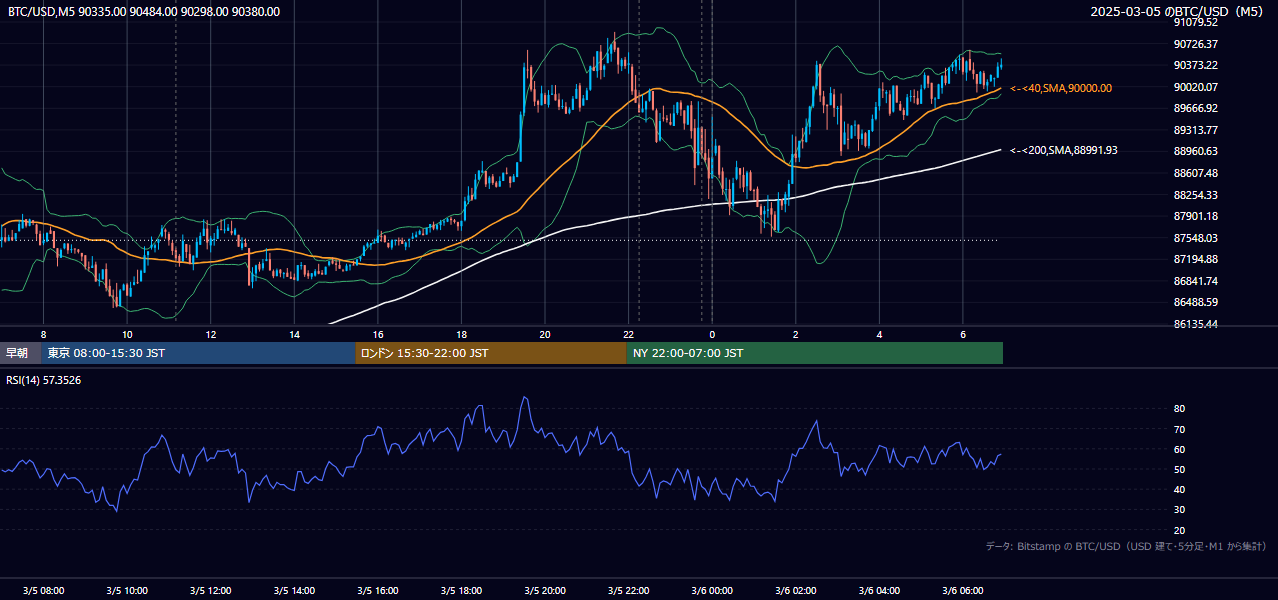Click hour label 22 under price chart
Viewport: 1278px width, 600px height.
(628, 334)
